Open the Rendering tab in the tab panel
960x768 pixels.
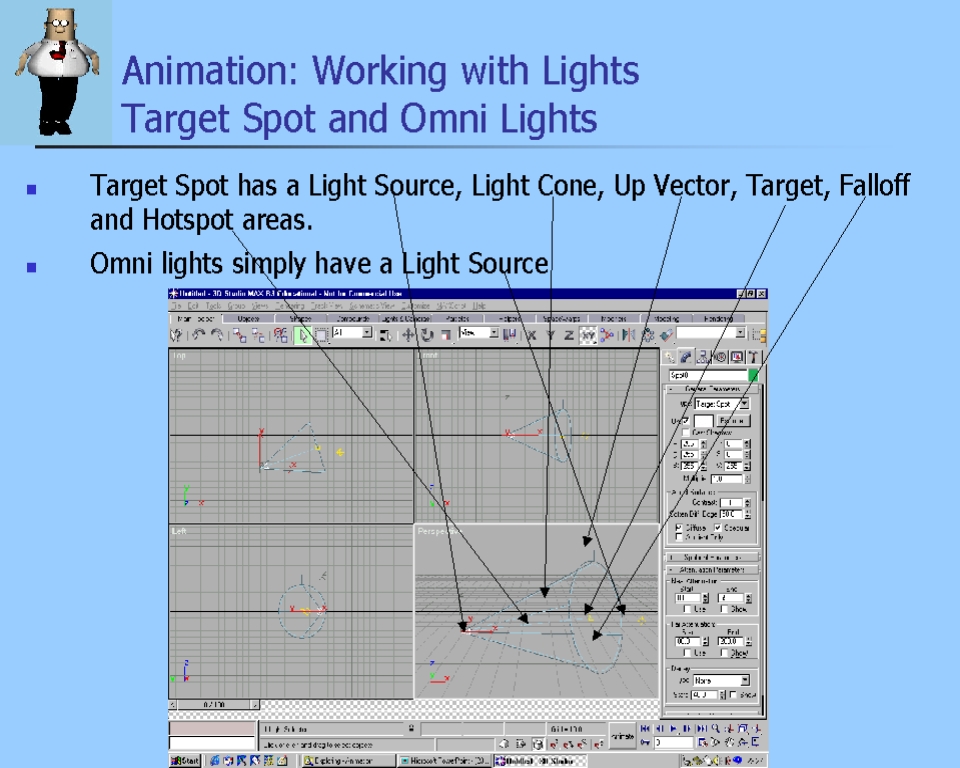coord(717,319)
